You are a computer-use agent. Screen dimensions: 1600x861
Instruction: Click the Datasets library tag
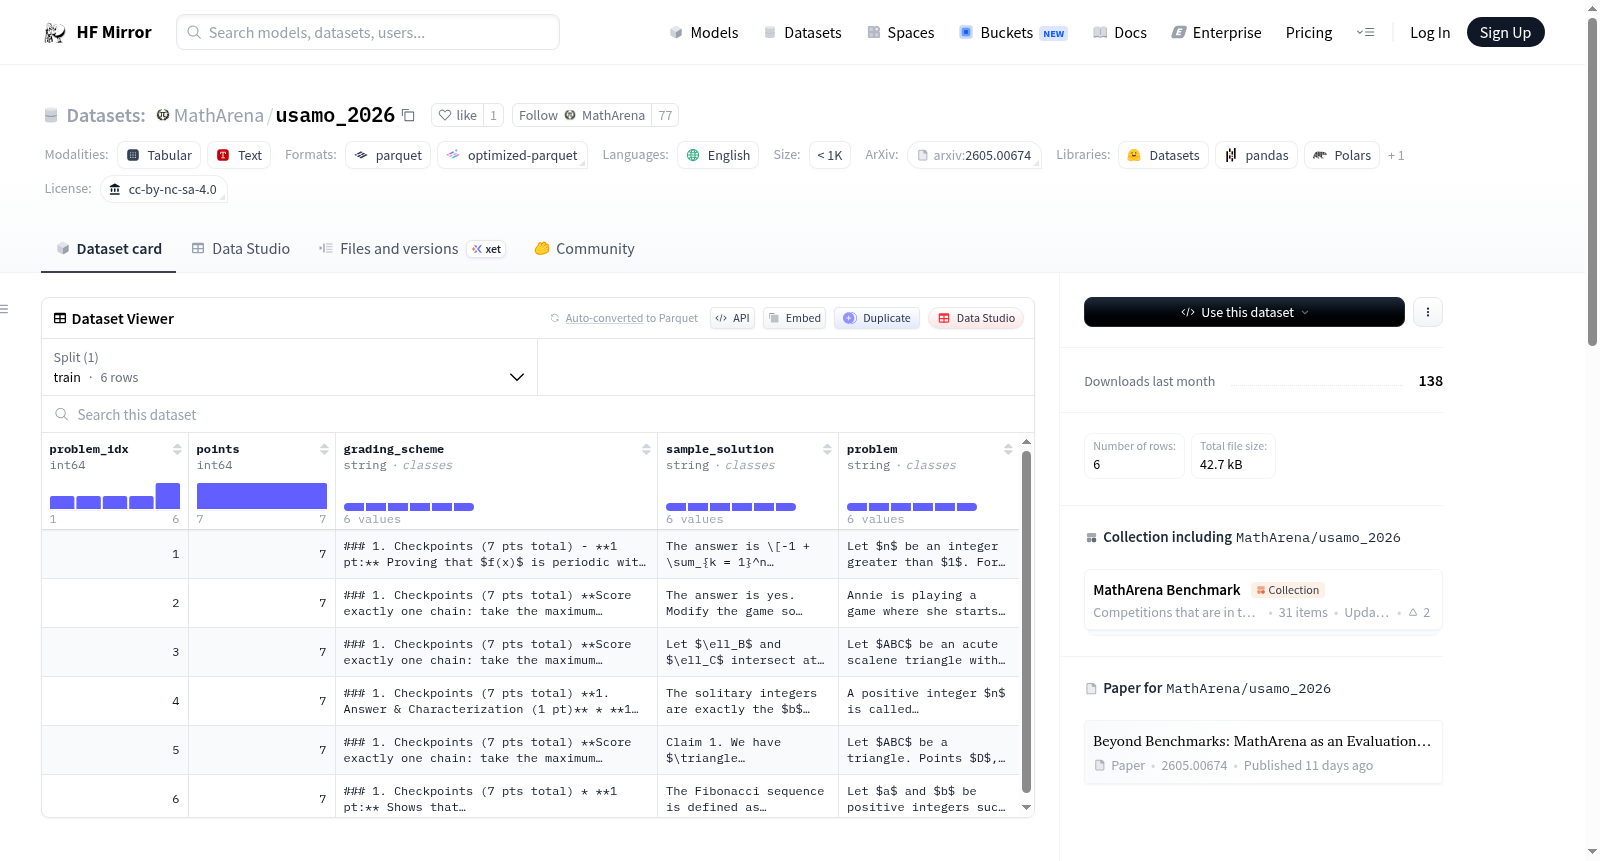(x=1163, y=155)
